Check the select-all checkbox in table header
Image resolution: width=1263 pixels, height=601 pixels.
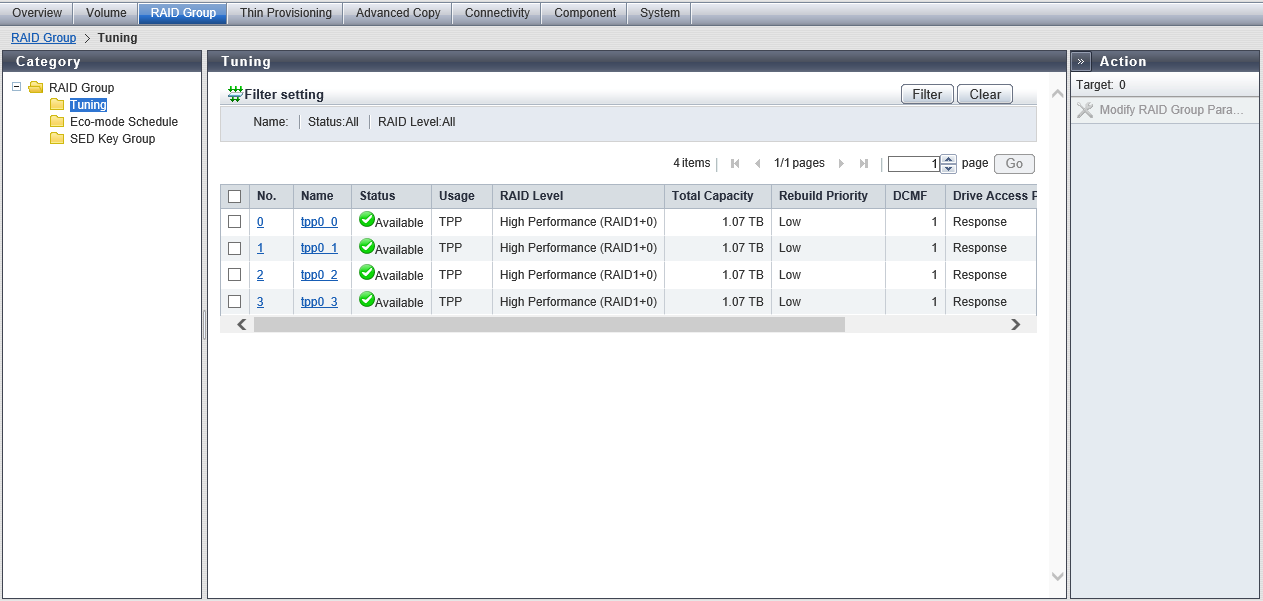tap(235, 196)
